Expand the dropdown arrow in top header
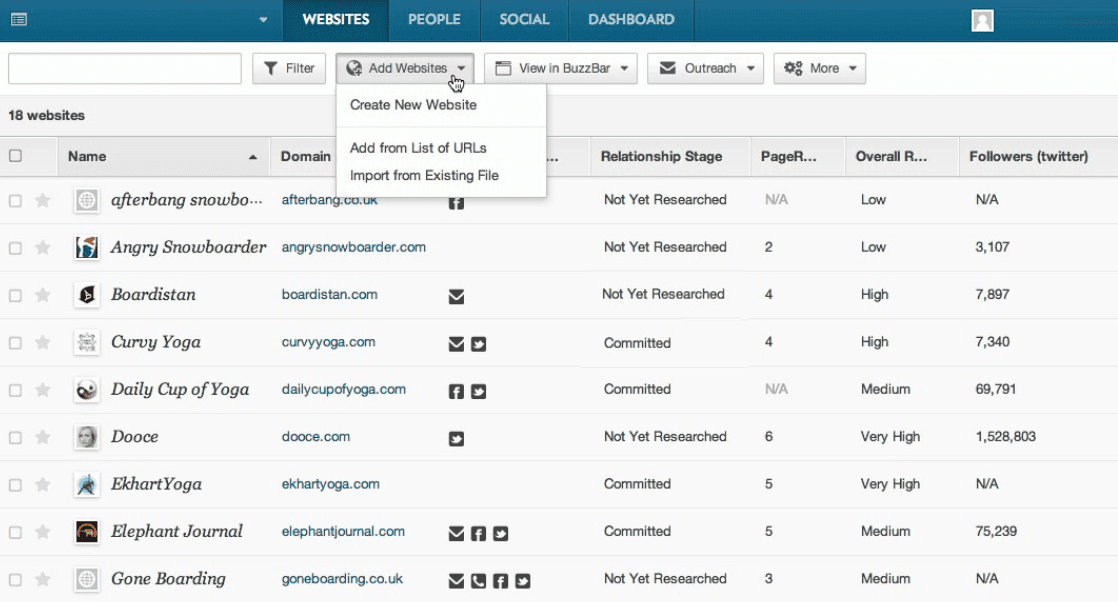 [x=263, y=19]
